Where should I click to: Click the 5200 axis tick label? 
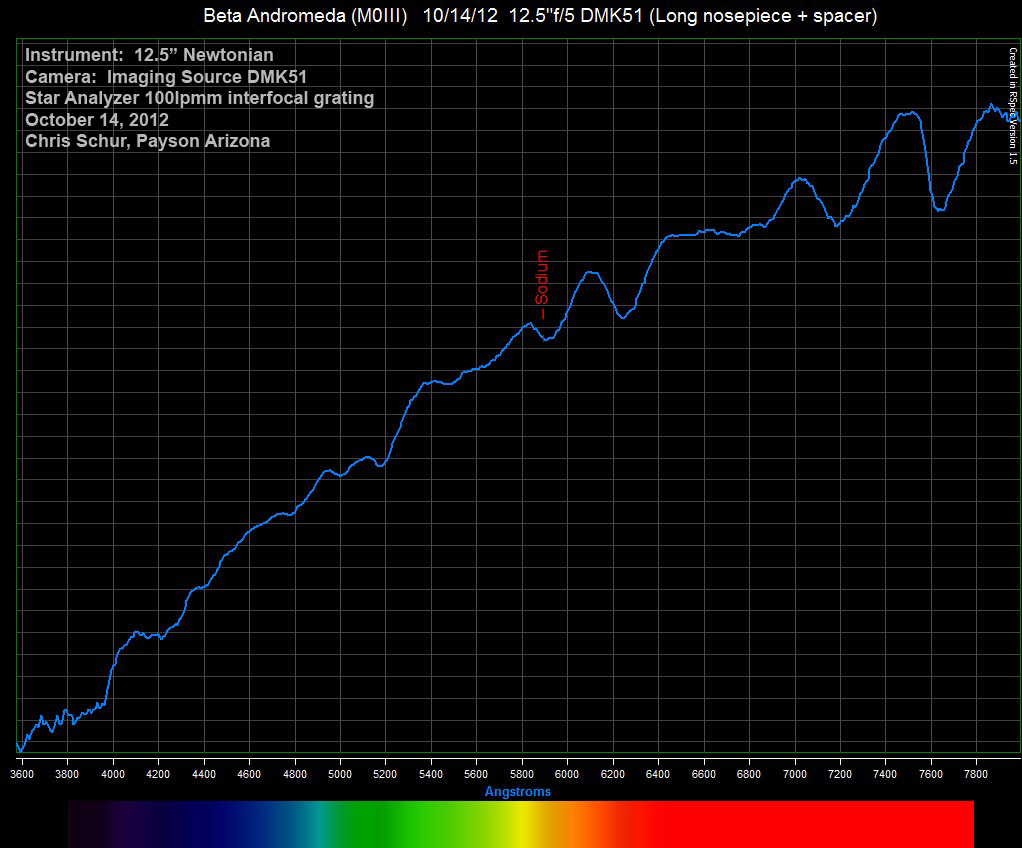click(x=385, y=774)
